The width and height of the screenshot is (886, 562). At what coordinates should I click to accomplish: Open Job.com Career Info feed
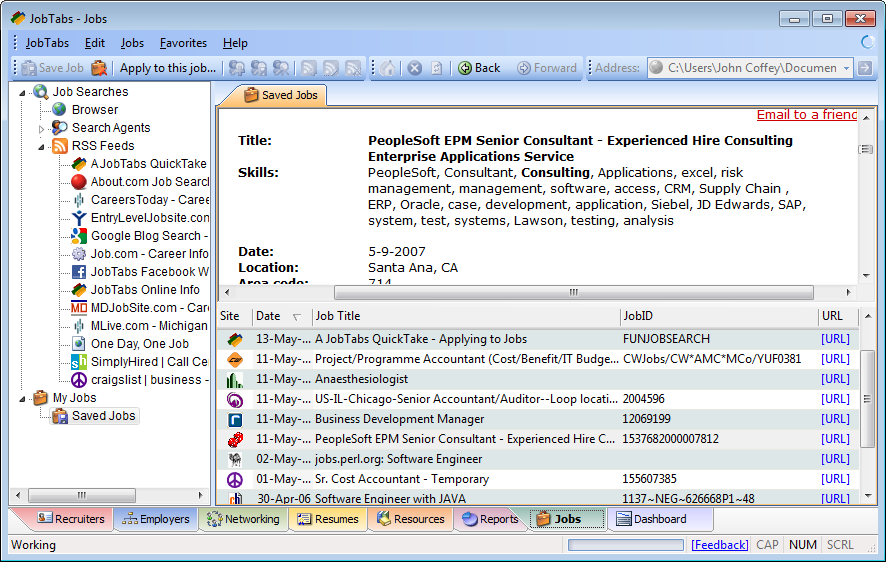149,254
